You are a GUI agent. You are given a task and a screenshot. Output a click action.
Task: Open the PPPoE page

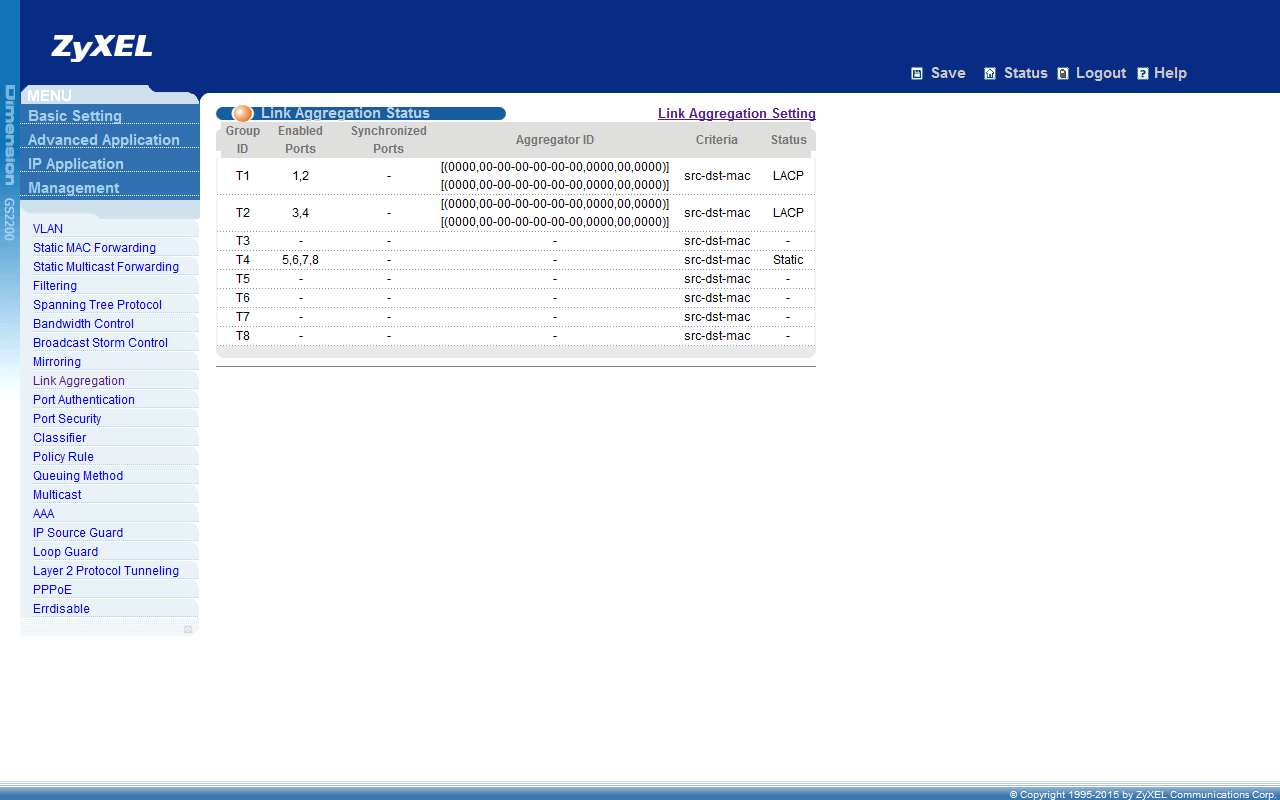(x=52, y=590)
